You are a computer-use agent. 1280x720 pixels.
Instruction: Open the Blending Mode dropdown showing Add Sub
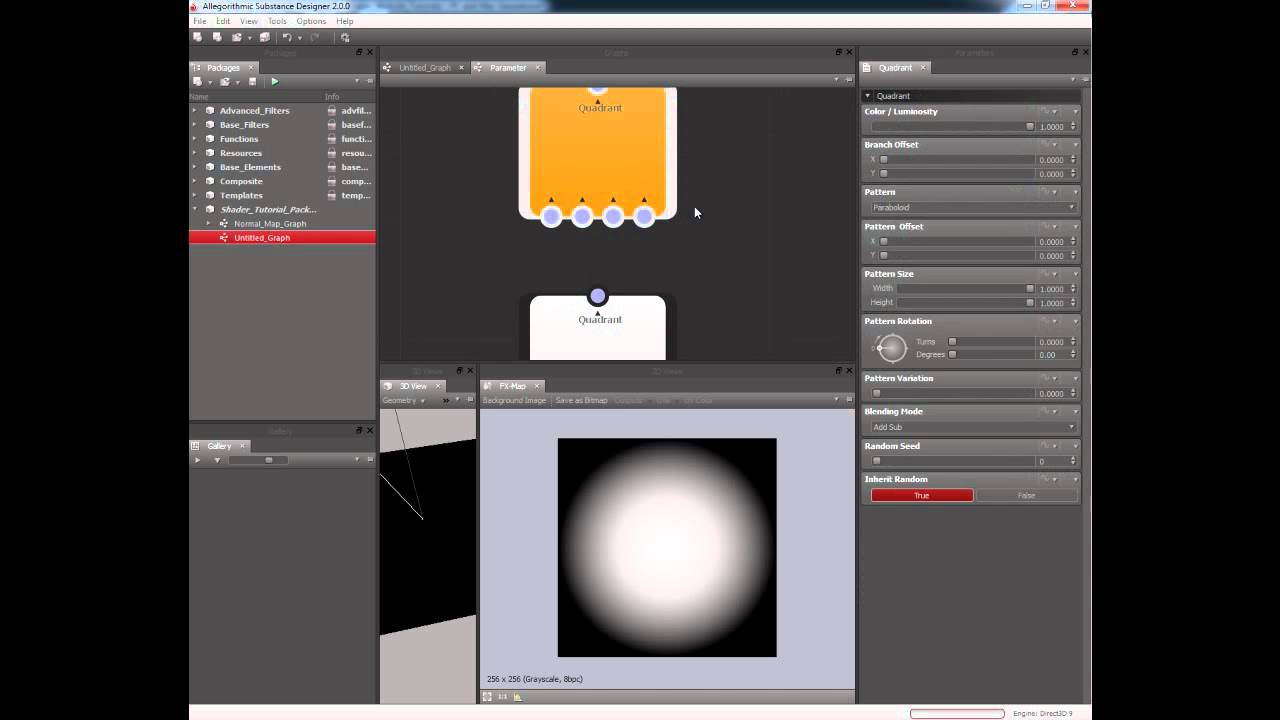pos(970,427)
